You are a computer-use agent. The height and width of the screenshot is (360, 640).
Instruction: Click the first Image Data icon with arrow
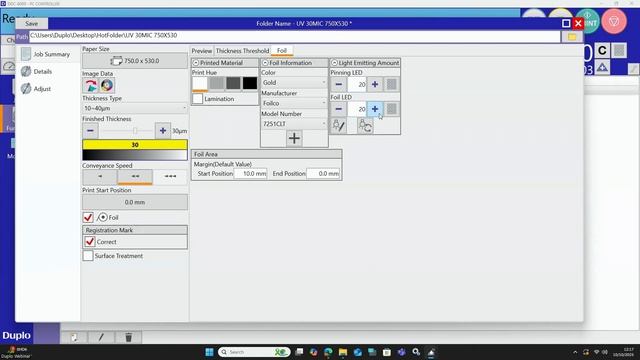pos(91,85)
